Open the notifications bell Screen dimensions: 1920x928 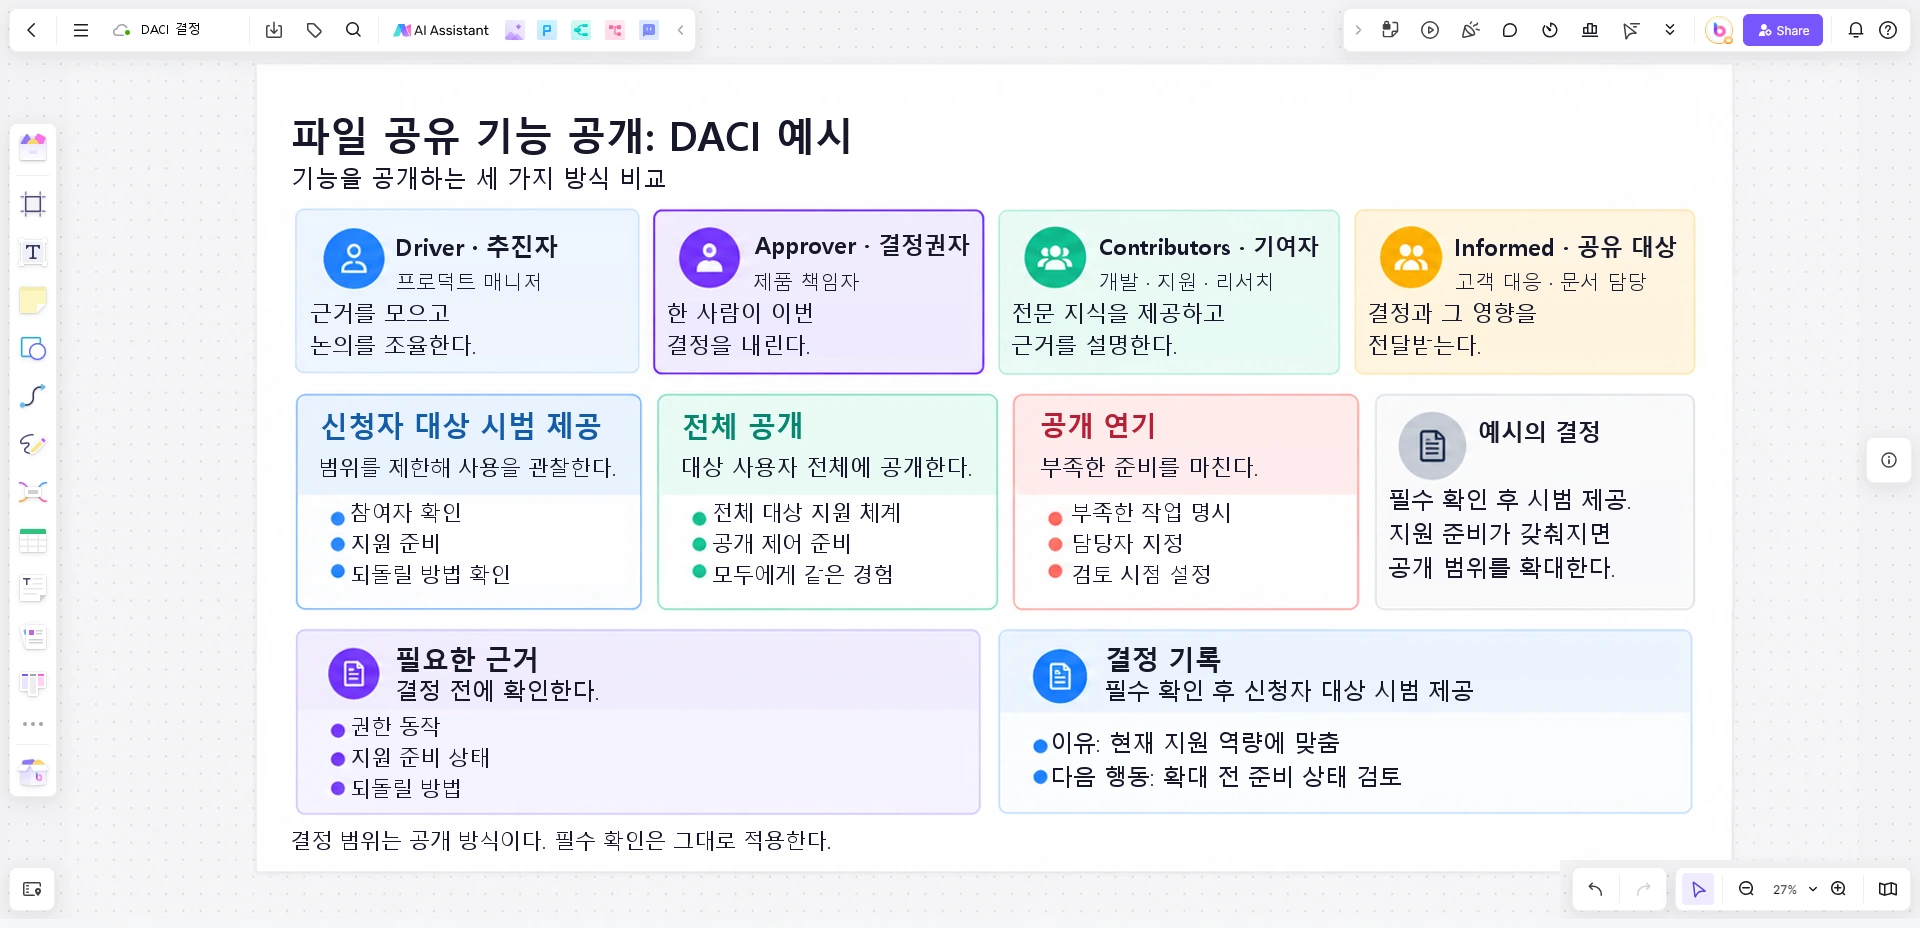click(1856, 30)
